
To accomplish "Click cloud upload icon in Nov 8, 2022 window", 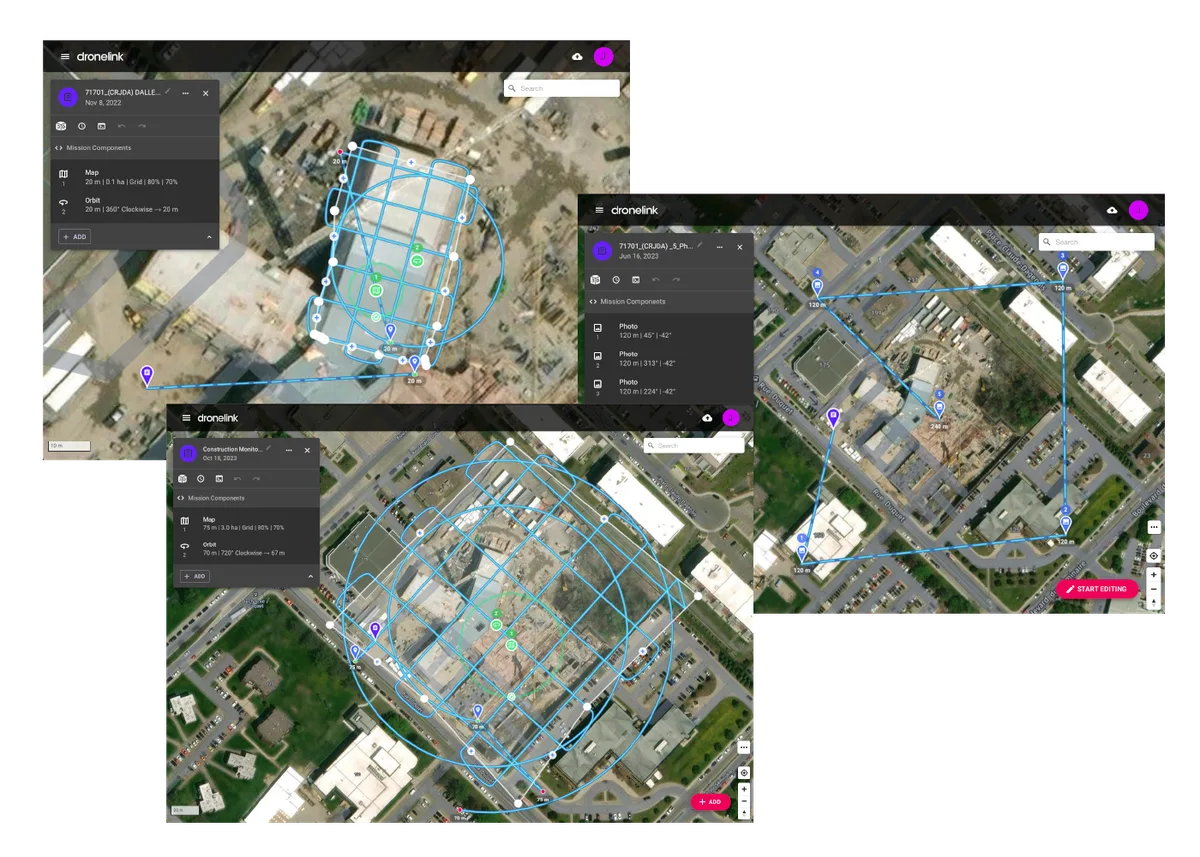I will pyautogui.click(x=577, y=57).
